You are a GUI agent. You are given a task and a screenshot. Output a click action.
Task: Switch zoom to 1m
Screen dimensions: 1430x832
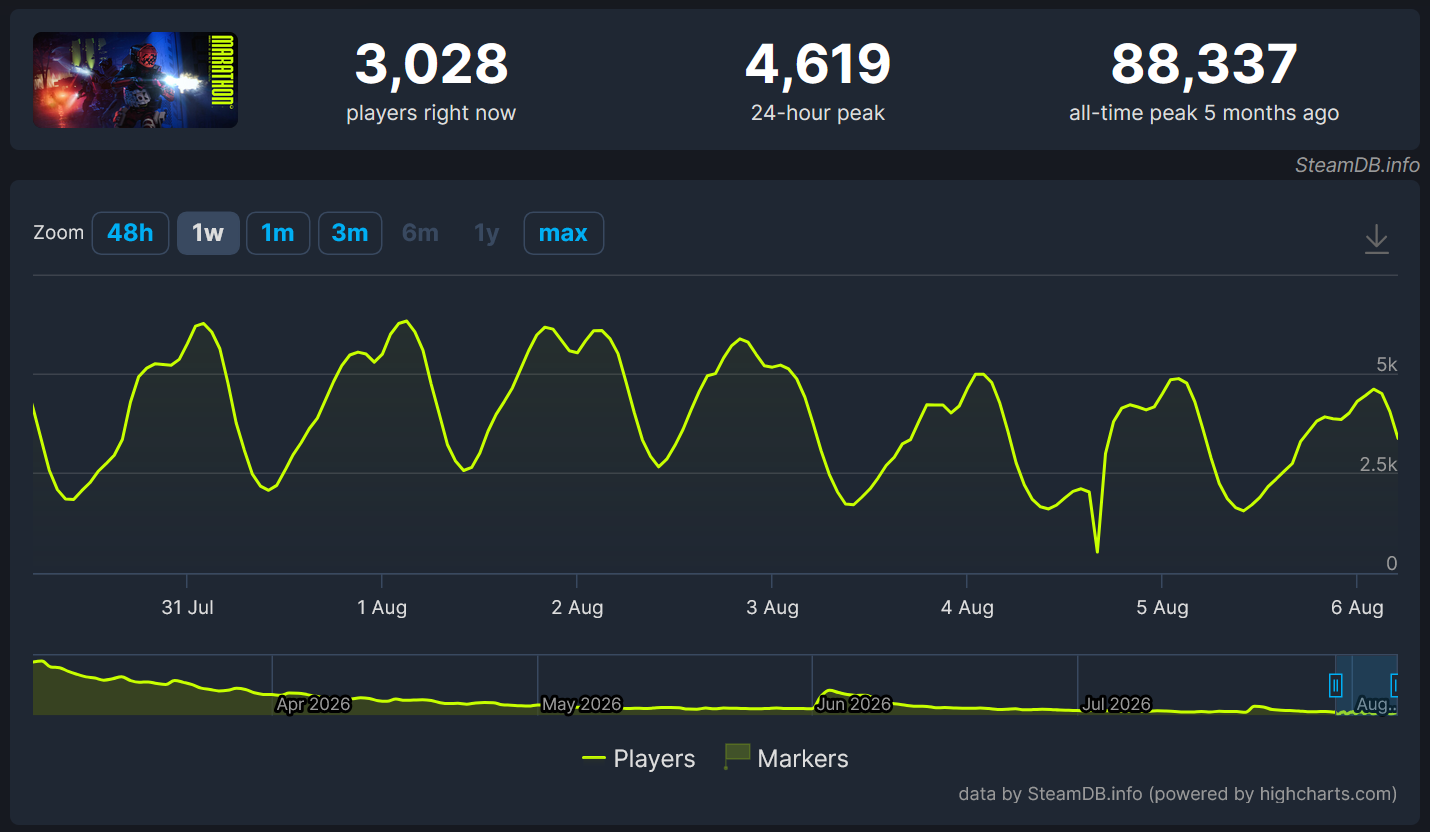point(278,233)
